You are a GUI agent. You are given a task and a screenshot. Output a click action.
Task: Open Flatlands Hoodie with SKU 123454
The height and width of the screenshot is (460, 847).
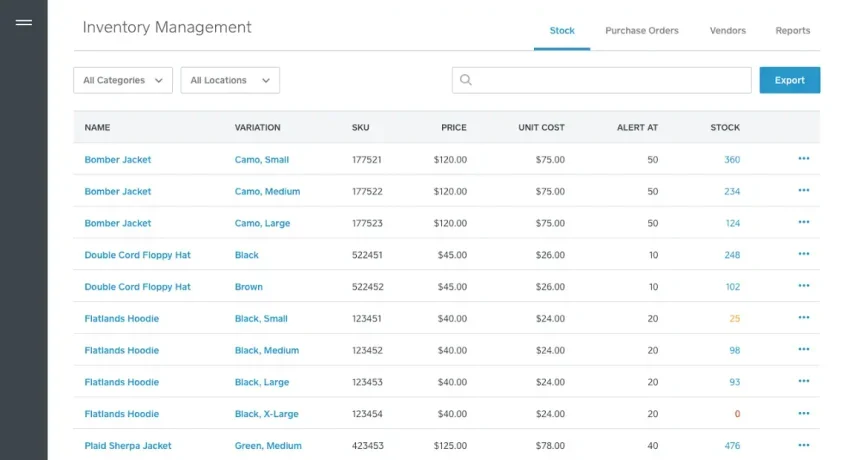[122, 414]
